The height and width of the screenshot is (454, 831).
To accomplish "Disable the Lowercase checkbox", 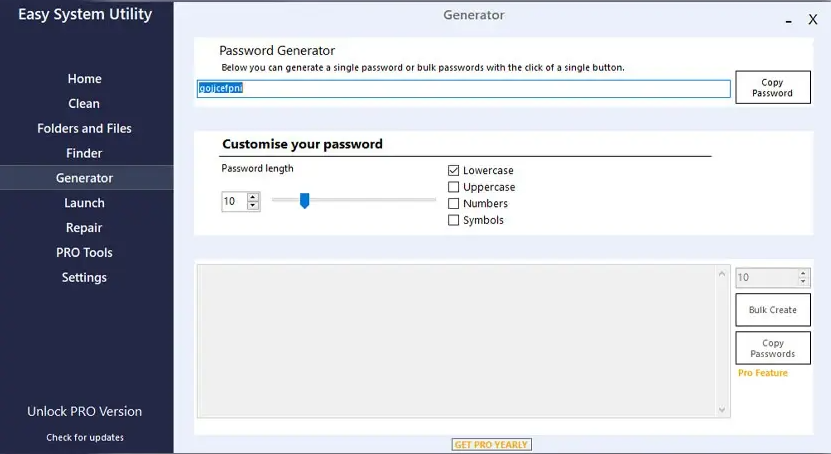I will click(454, 171).
